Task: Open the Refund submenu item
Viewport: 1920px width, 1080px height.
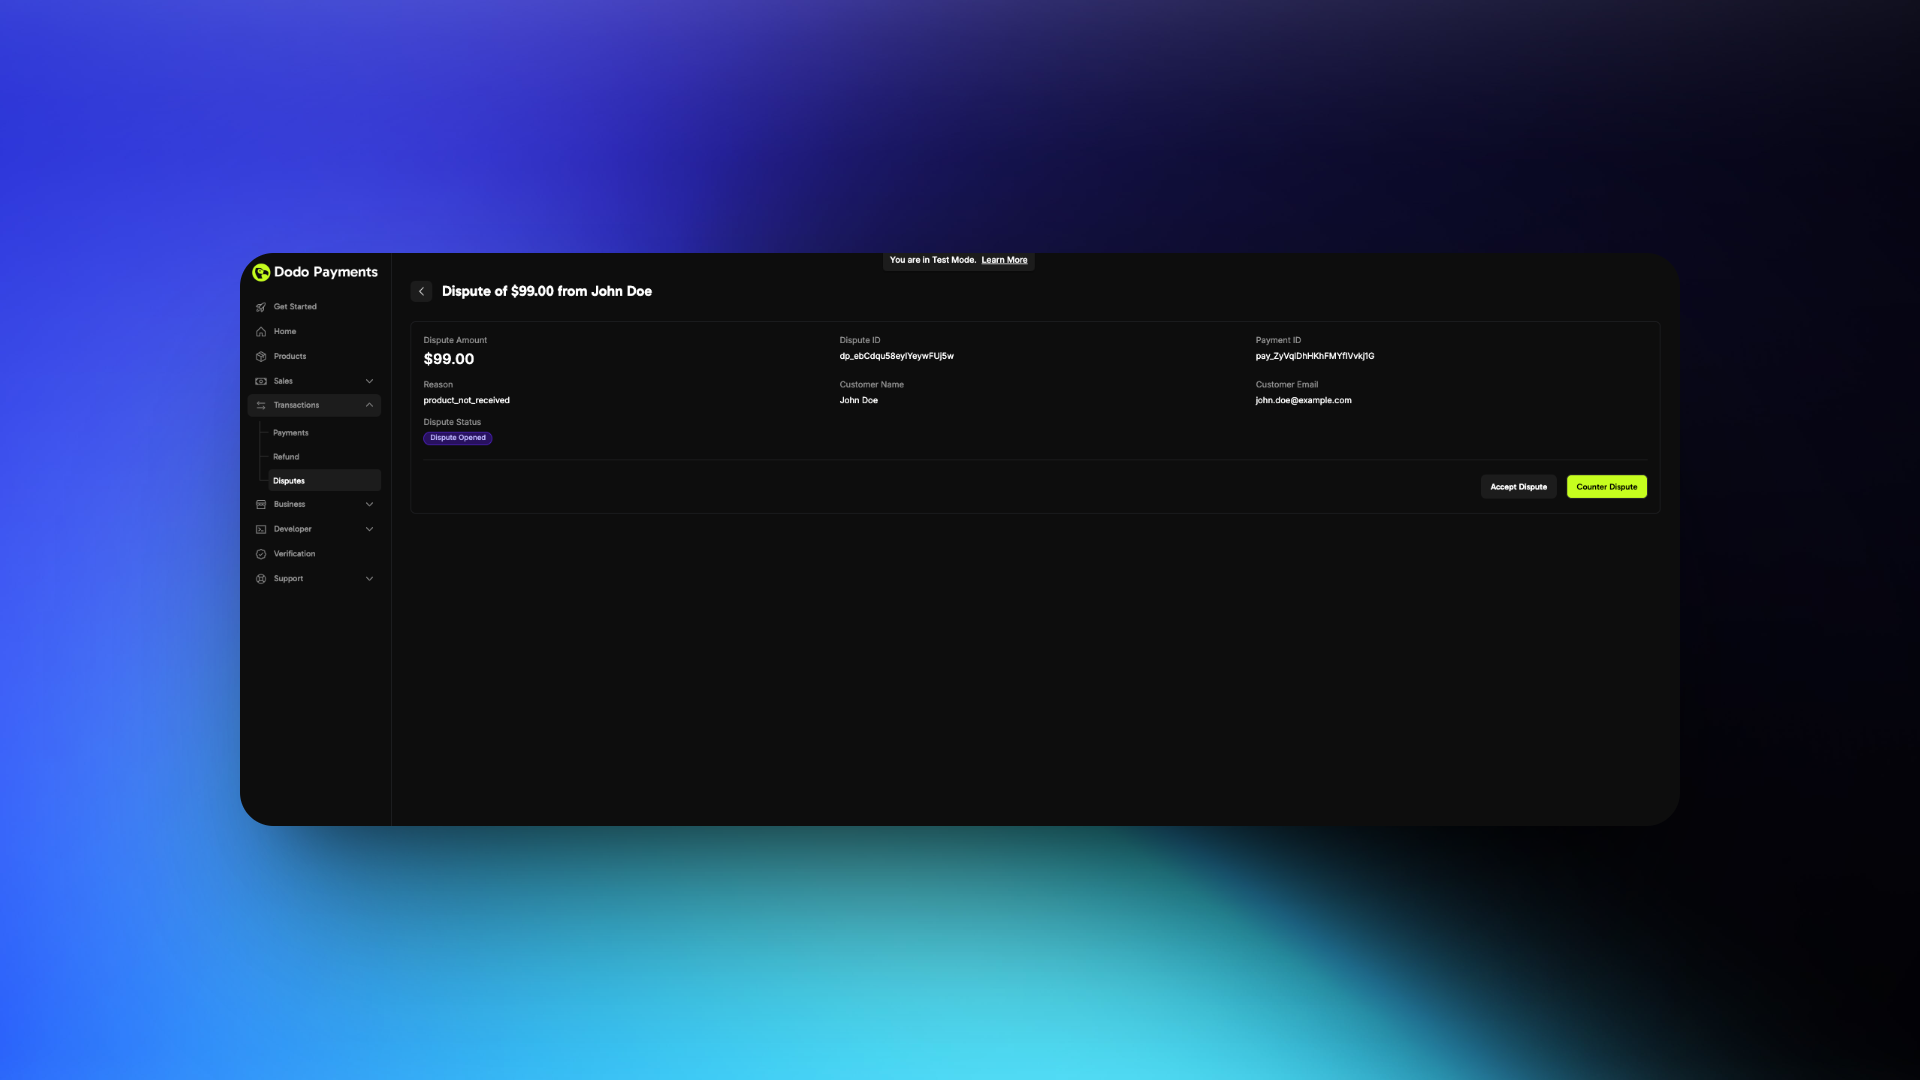Action: coord(286,457)
